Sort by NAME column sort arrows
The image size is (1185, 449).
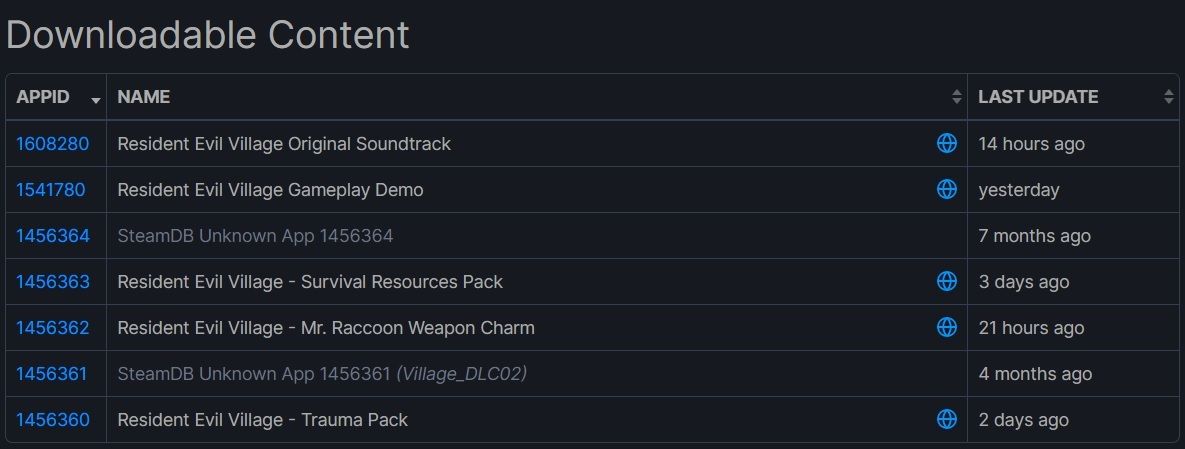coord(957,97)
